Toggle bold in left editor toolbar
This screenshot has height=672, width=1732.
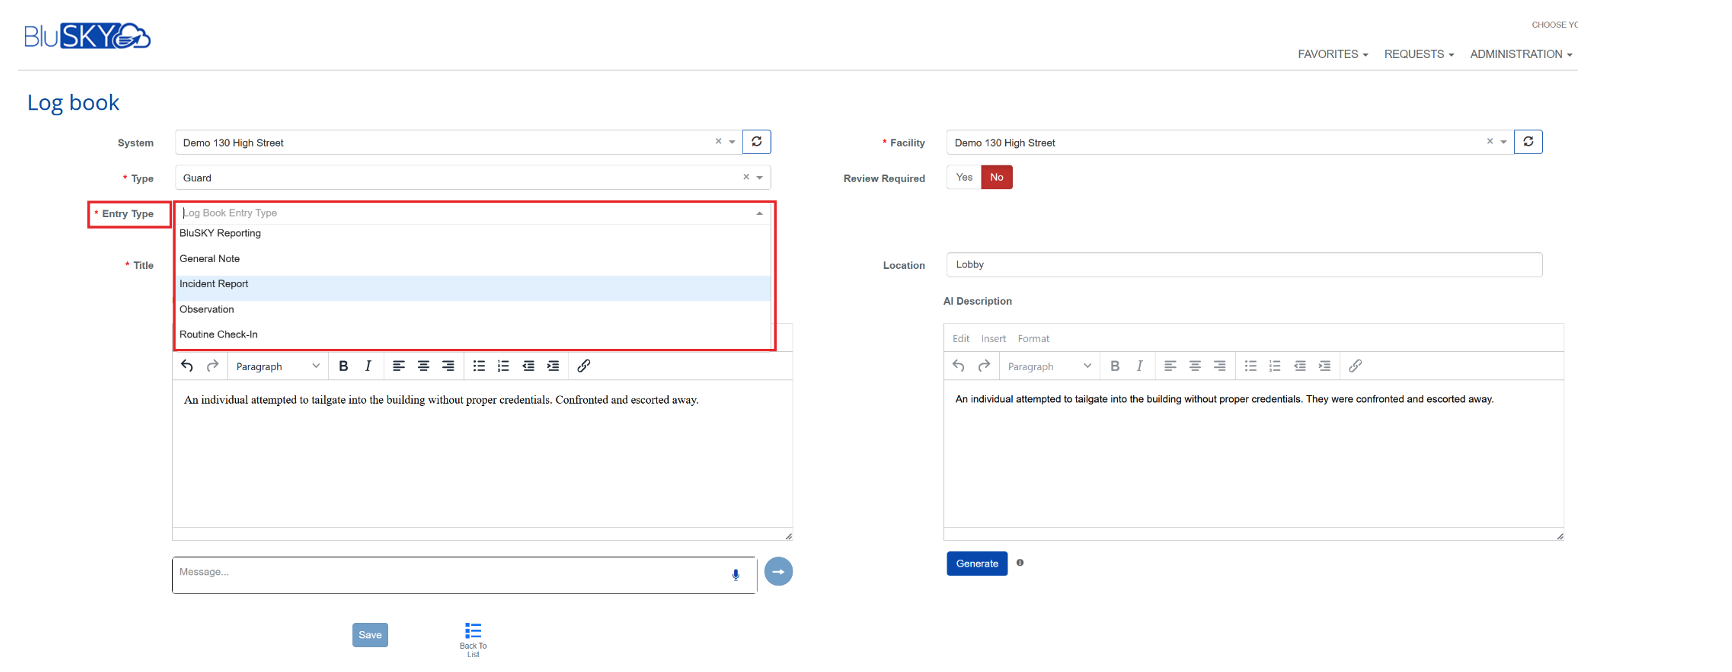tap(343, 366)
